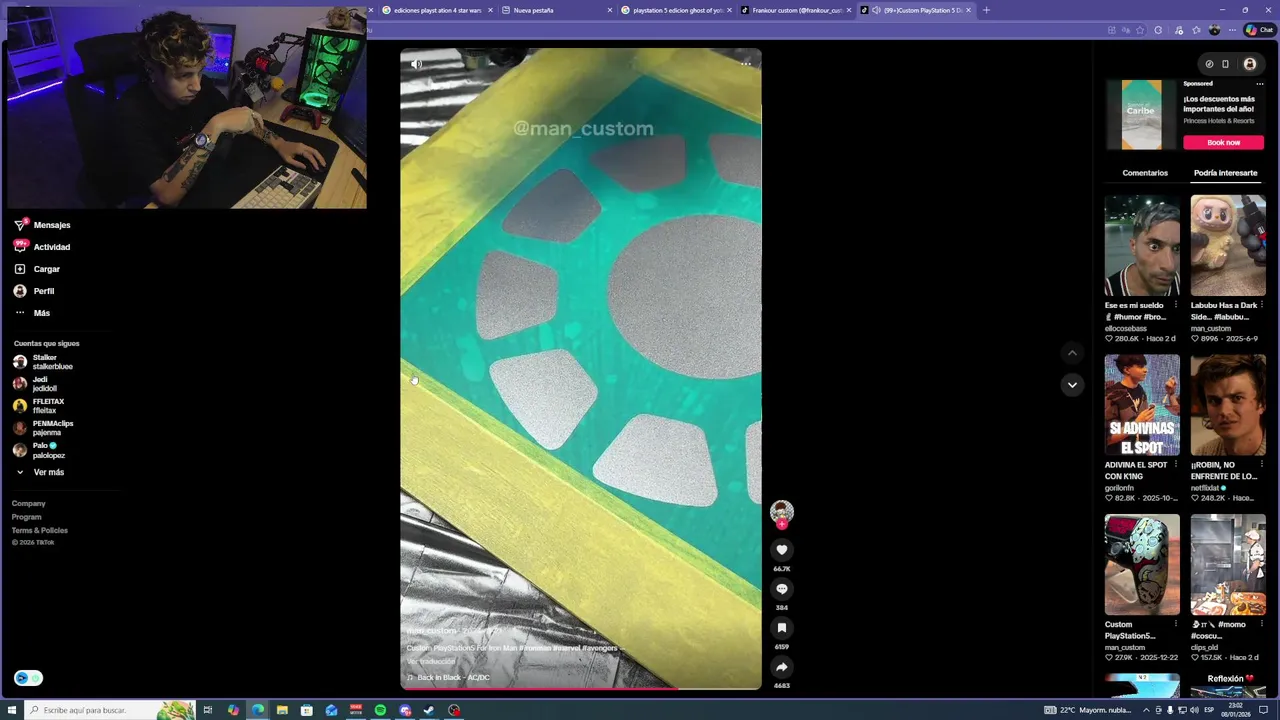Viewport: 1280px width, 720px height.
Task: Expand Ver más followed accounts
Action: click(40, 472)
